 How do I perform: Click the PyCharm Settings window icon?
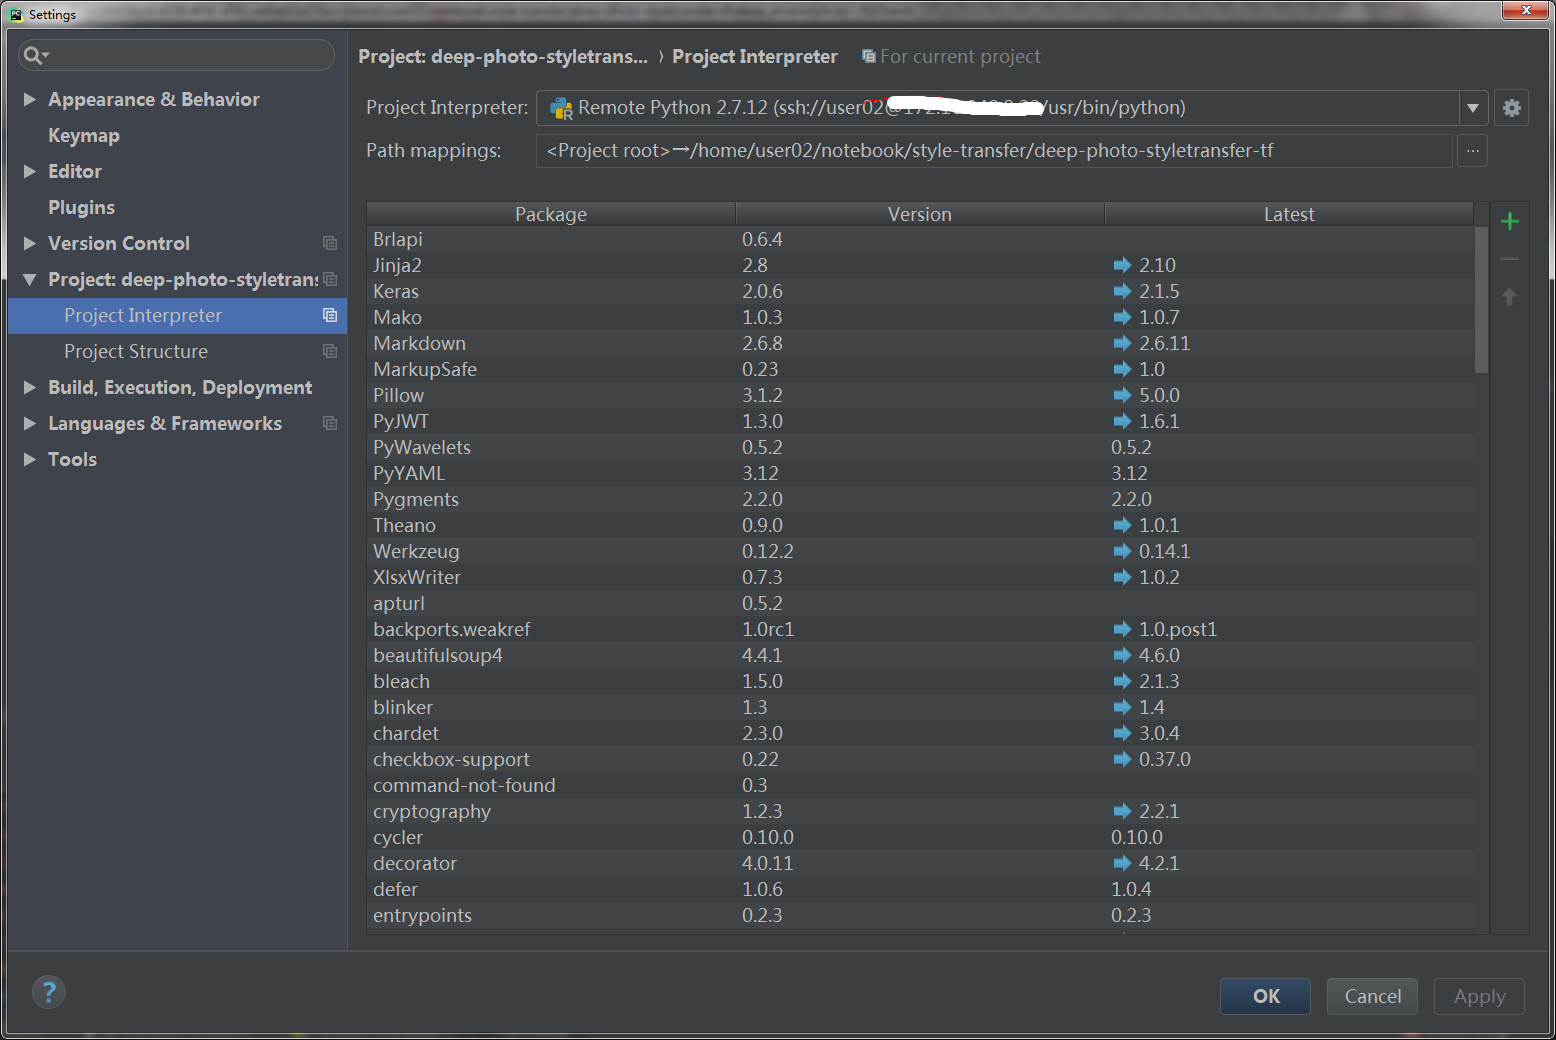(16, 14)
